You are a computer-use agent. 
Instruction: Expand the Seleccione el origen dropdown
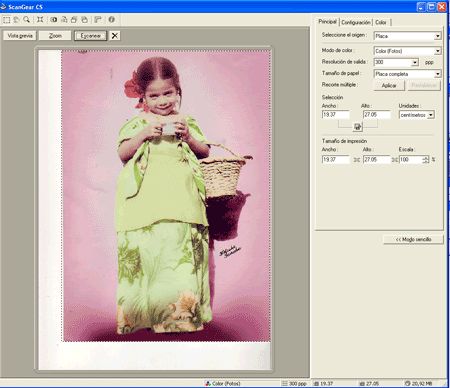(437, 36)
